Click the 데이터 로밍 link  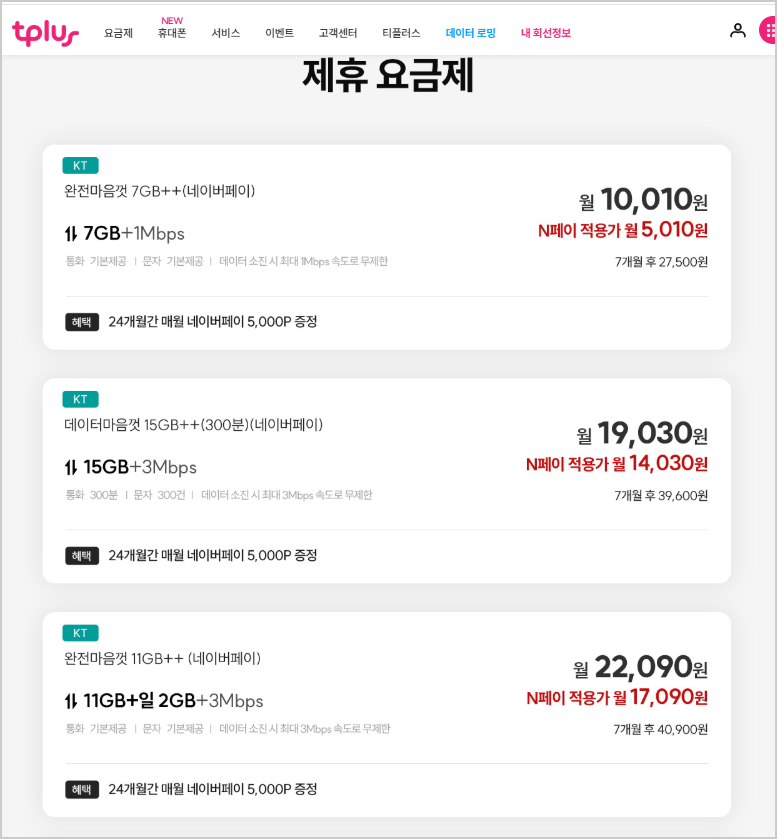[470, 33]
